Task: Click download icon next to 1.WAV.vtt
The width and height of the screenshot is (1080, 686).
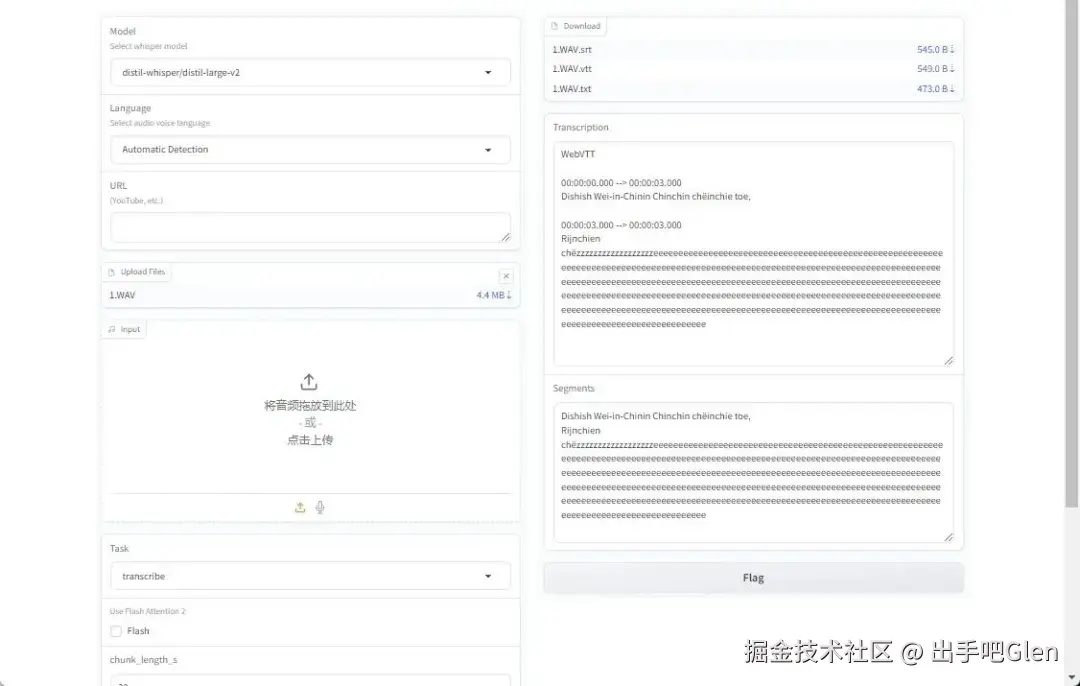Action: [x=950, y=68]
